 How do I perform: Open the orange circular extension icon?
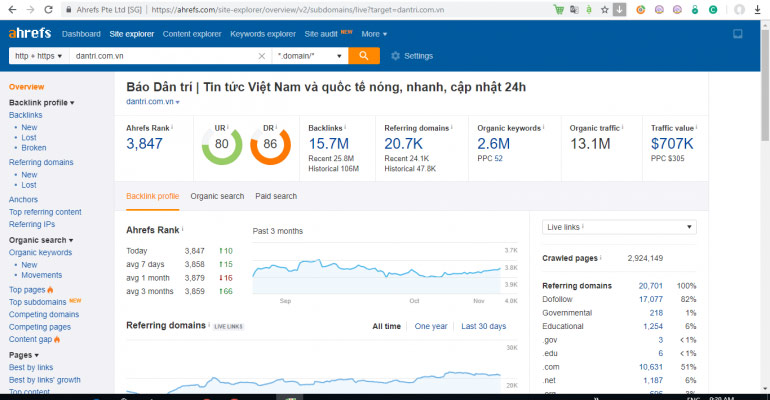640,10
